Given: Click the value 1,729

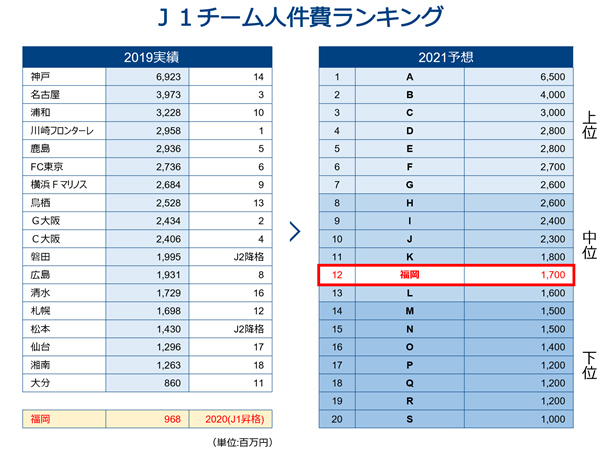Looking at the screenshot, I should [x=168, y=293].
